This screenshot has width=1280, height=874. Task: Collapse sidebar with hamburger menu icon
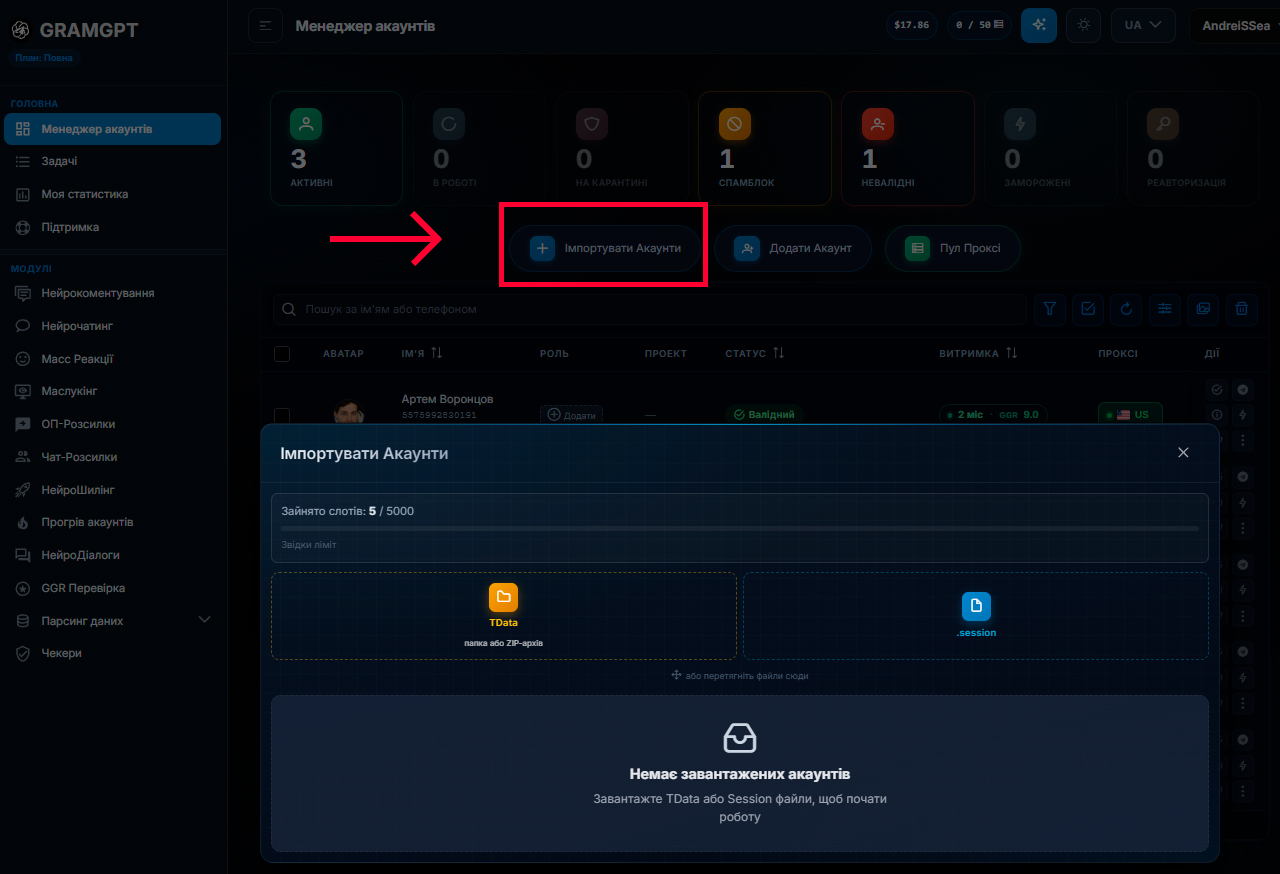pyautogui.click(x=265, y=25)
